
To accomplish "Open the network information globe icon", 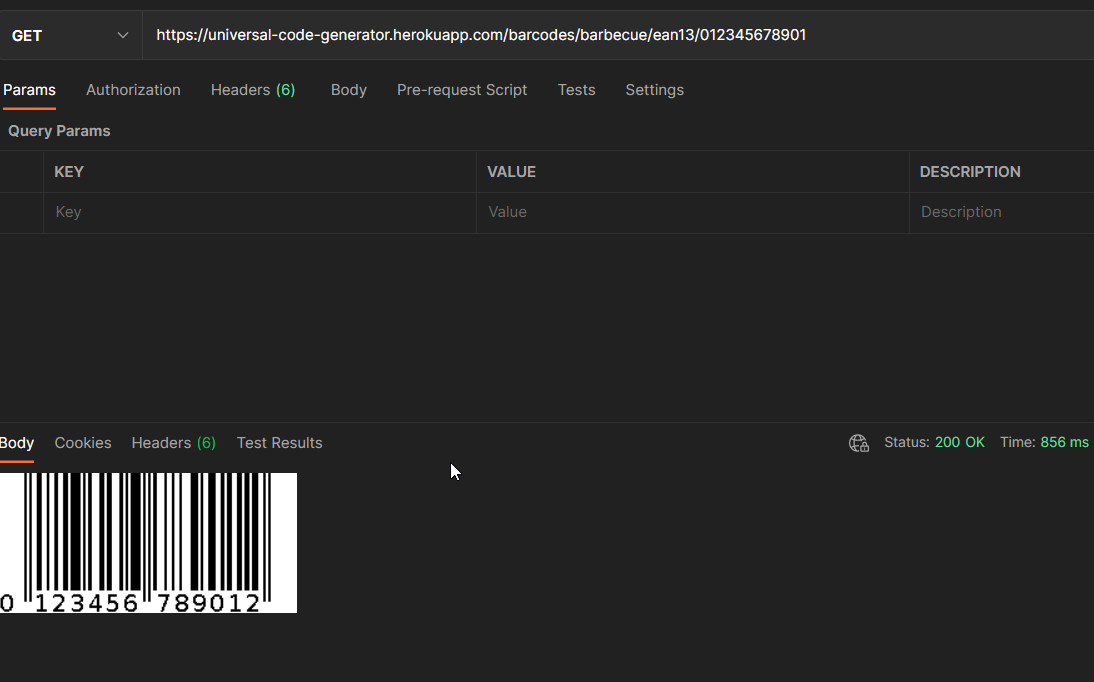I will (858, 443).
